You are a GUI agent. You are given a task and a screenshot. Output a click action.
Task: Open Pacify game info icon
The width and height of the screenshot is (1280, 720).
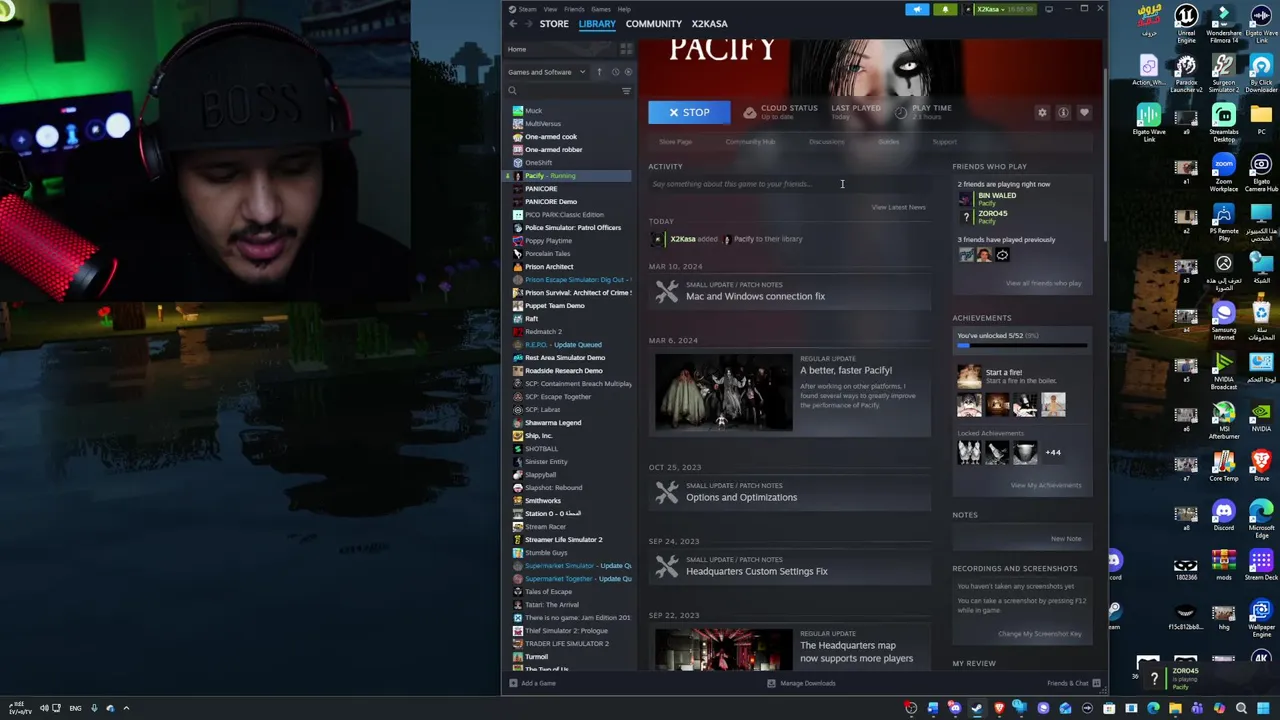coord(1063,113)
